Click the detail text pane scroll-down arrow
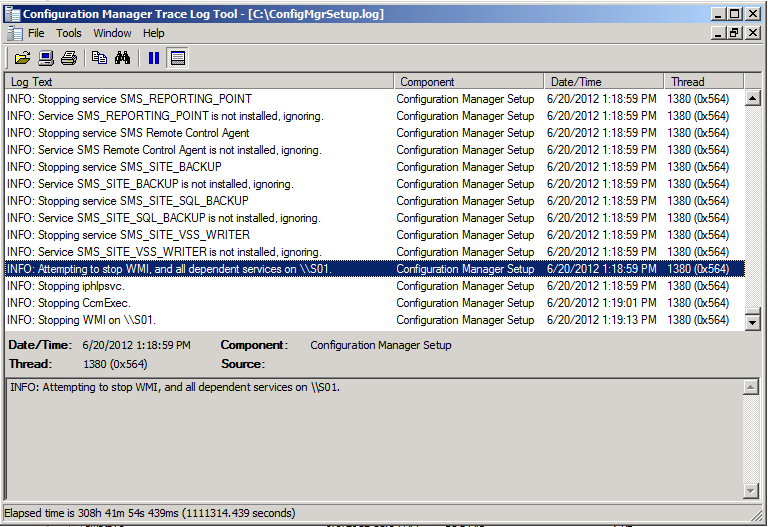This screenshot has width=768, height=527. 750,490
